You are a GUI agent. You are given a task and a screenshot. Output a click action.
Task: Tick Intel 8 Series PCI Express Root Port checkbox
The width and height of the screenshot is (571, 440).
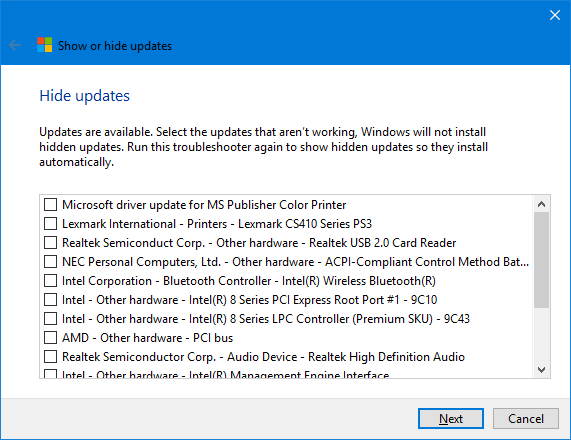(x=50, y=300)
